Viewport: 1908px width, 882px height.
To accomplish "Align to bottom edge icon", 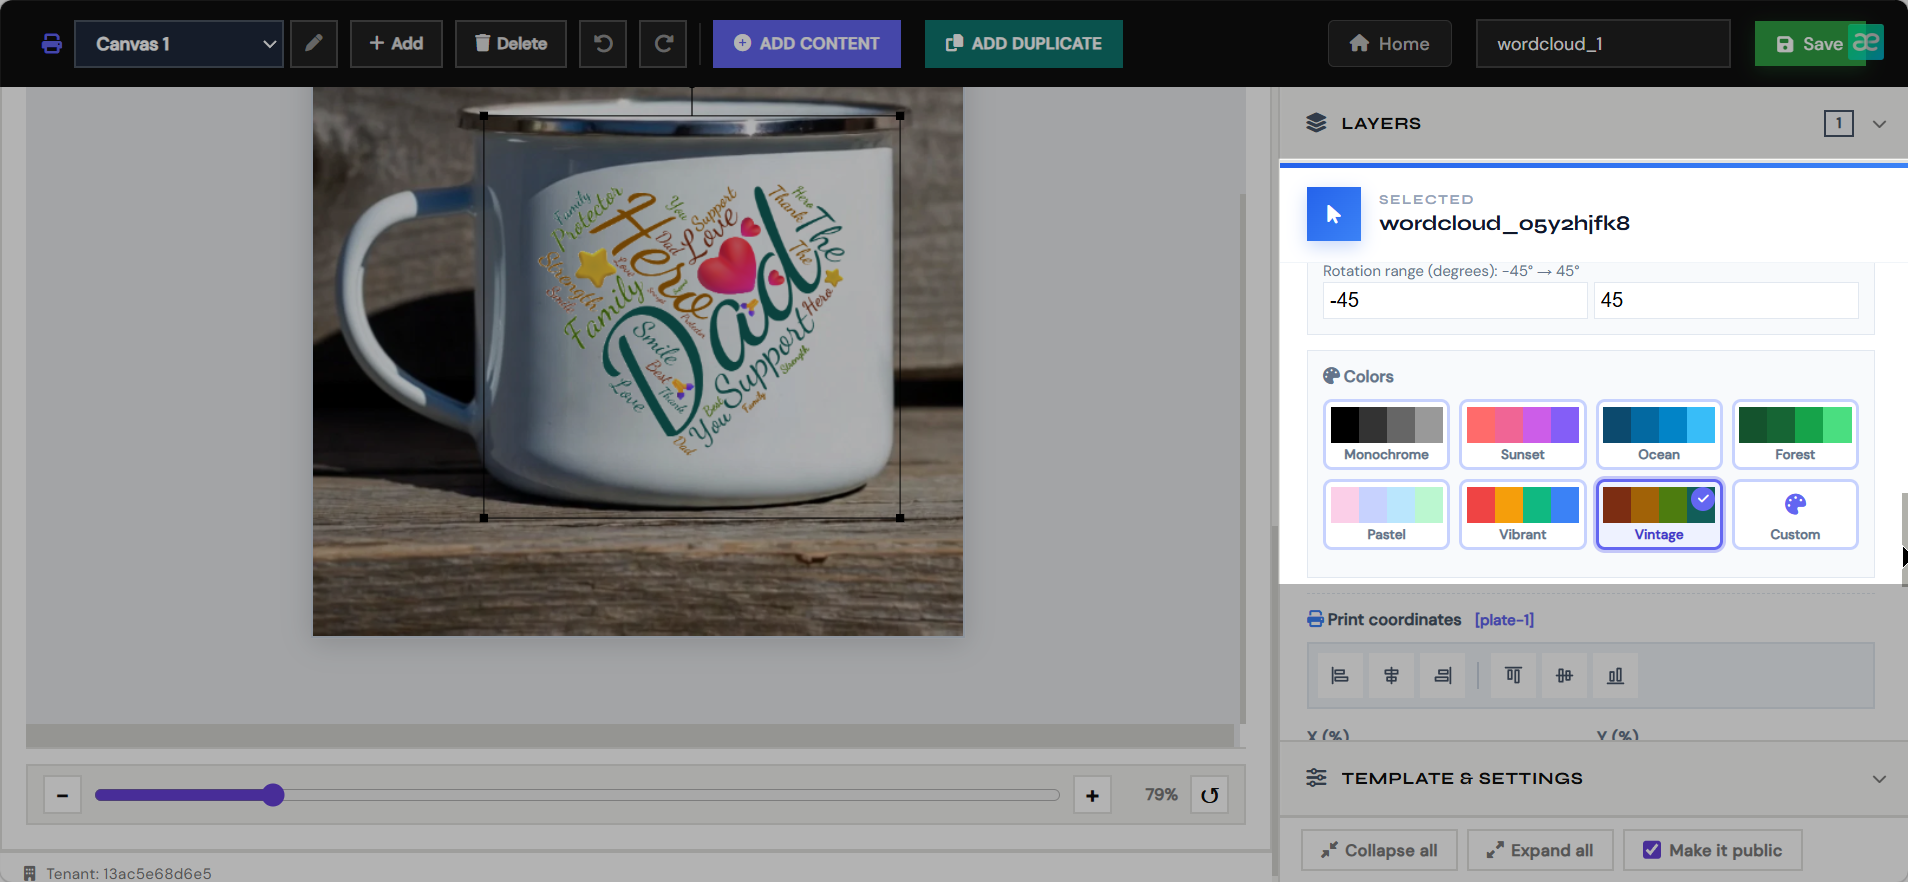I will [1615, 676].
